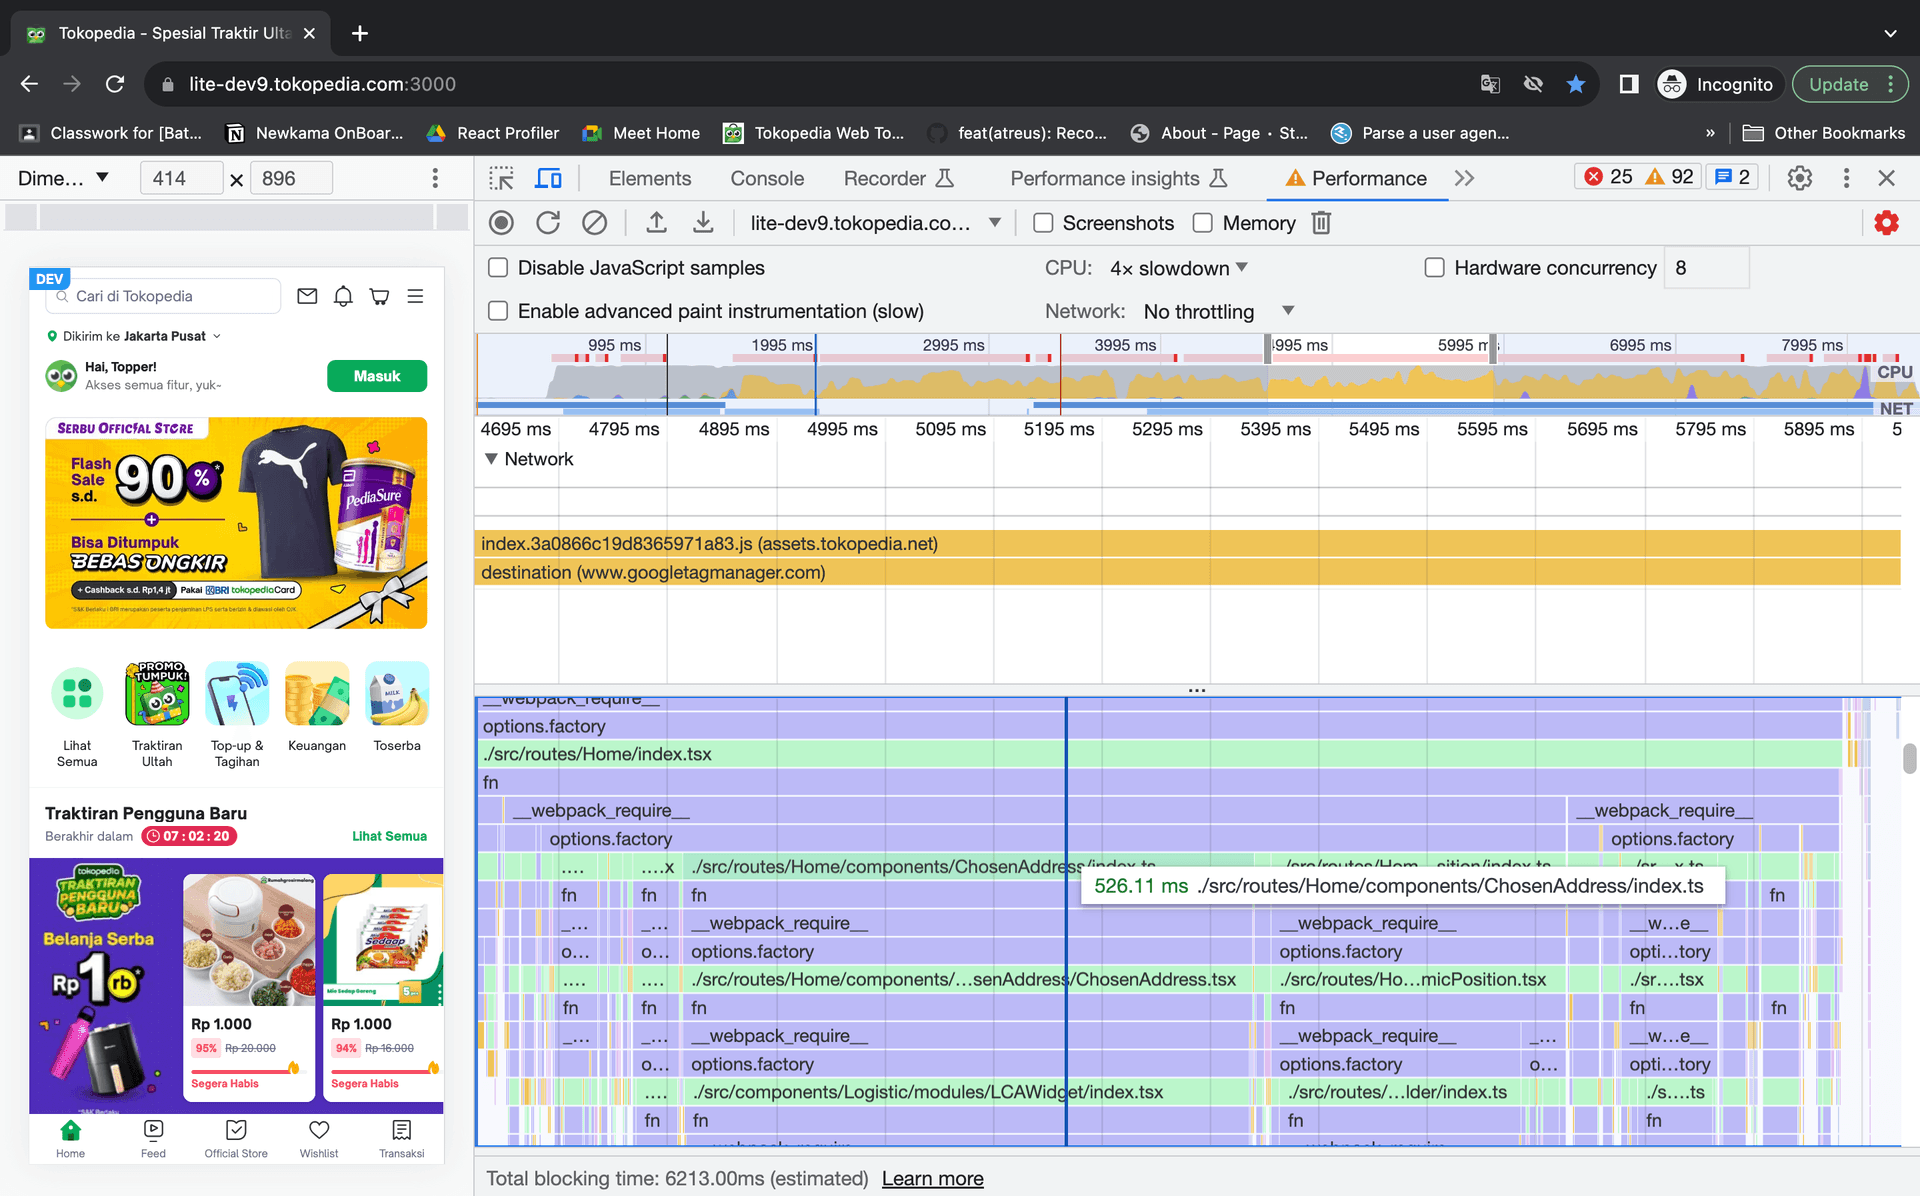1920x1196 pixels.
Task: Open Official Store bottom nav item
Action: point(236,1139)
